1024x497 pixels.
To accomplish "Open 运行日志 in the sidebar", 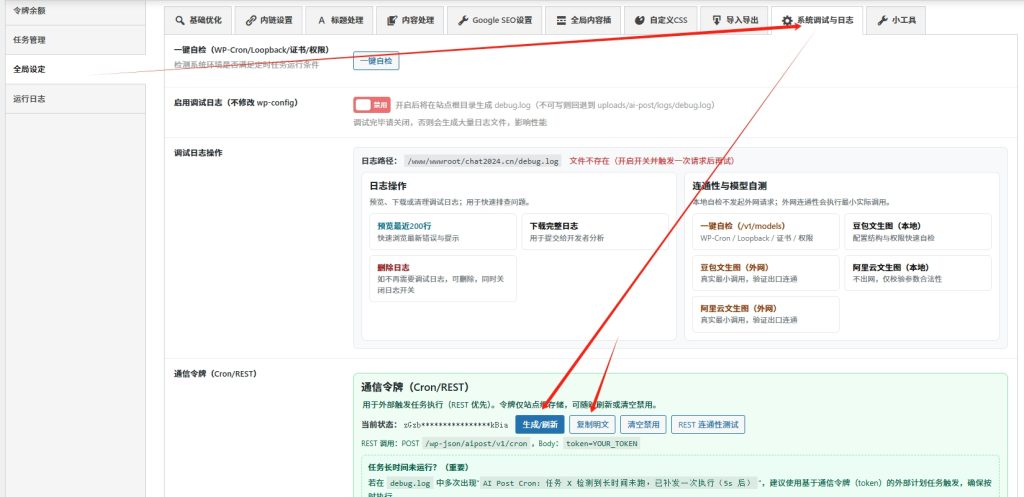I will [75, 99].
